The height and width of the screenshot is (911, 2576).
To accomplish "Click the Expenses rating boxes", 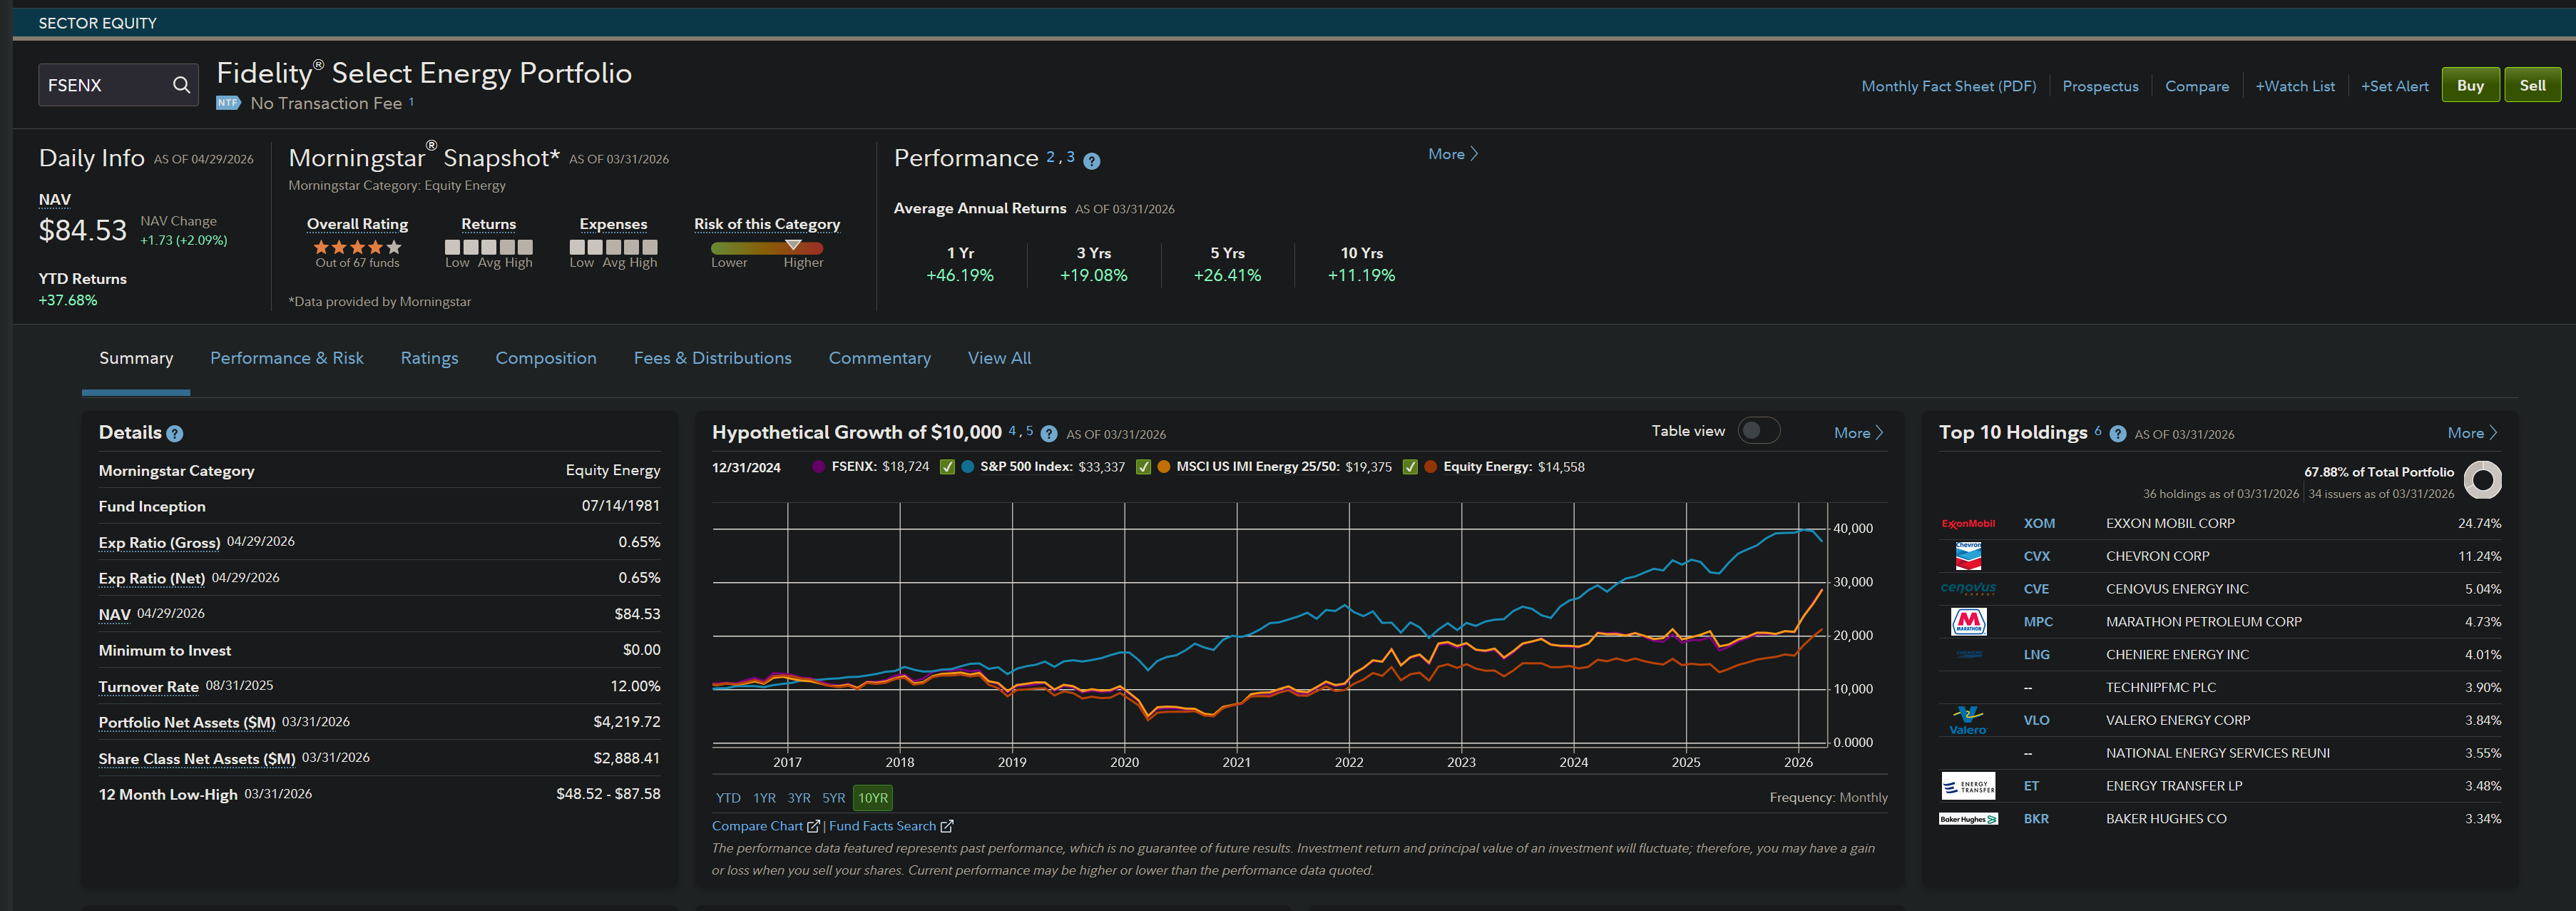I will [x=613, y=247].
